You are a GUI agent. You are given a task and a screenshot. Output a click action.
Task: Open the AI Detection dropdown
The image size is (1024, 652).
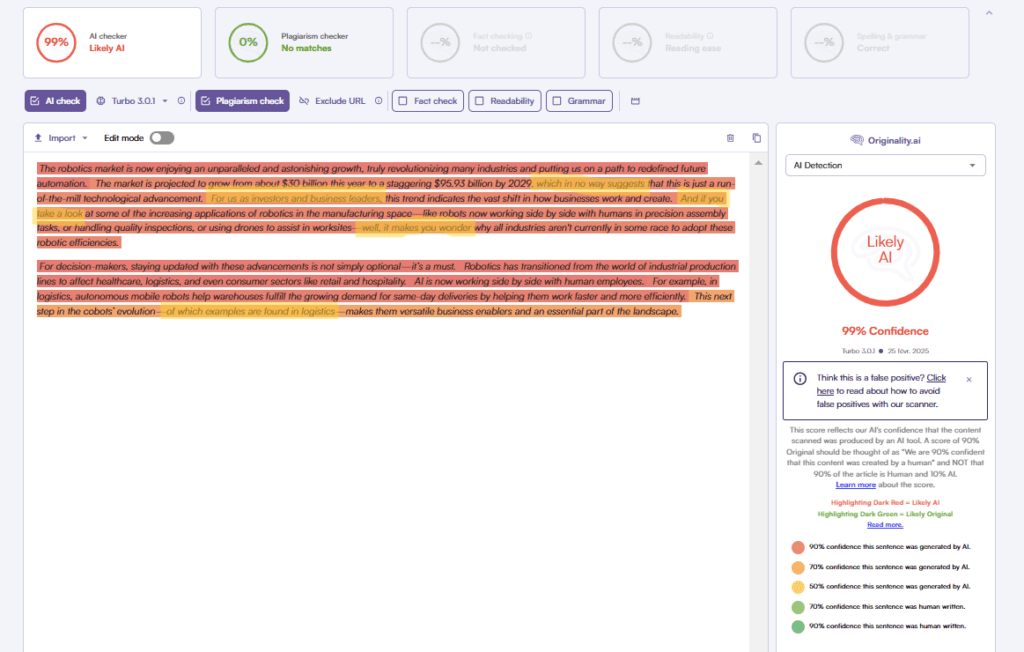pos(885,165)
